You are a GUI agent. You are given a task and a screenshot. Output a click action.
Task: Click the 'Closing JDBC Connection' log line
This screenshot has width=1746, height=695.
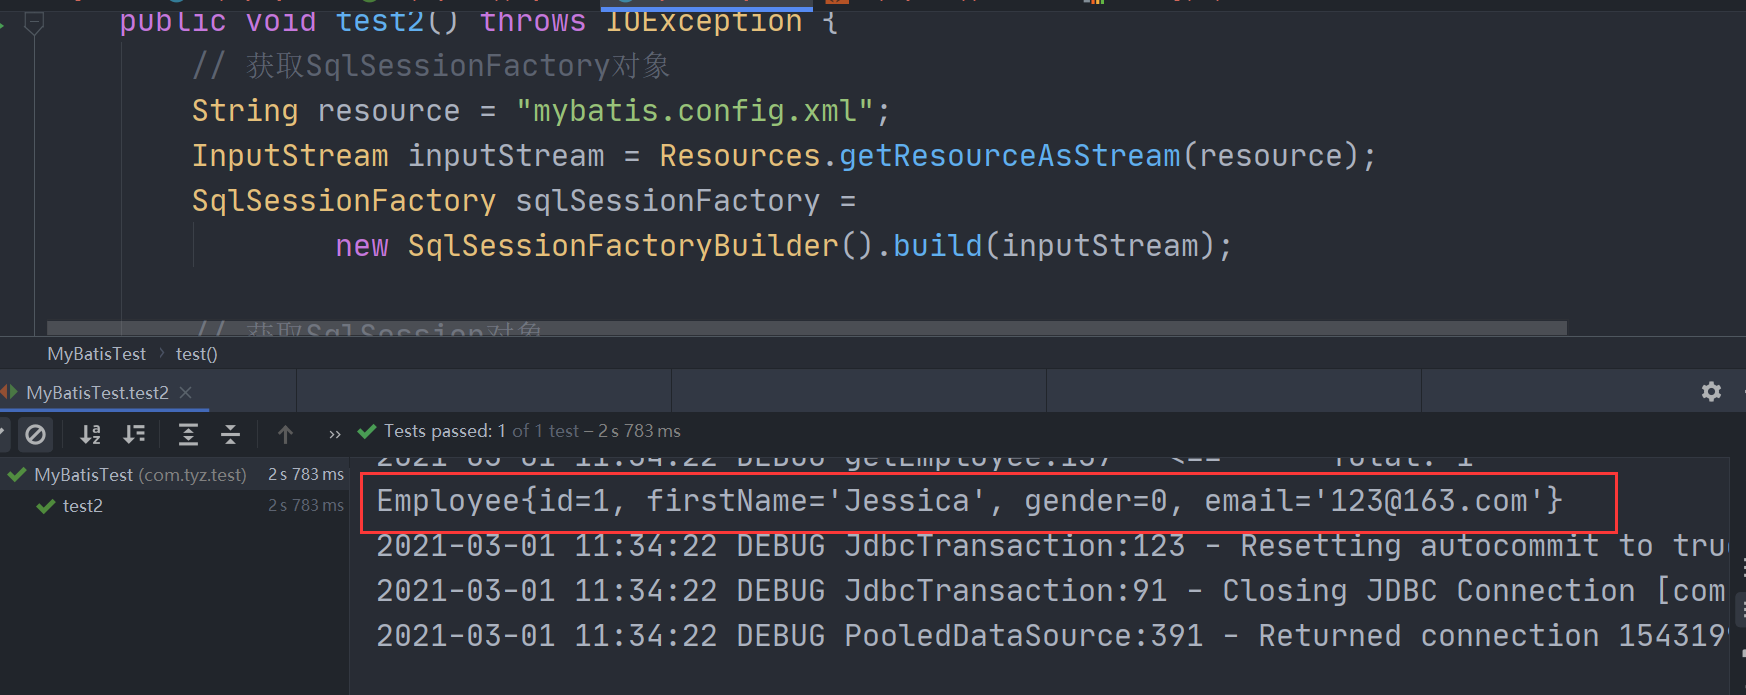(1050, 591)
